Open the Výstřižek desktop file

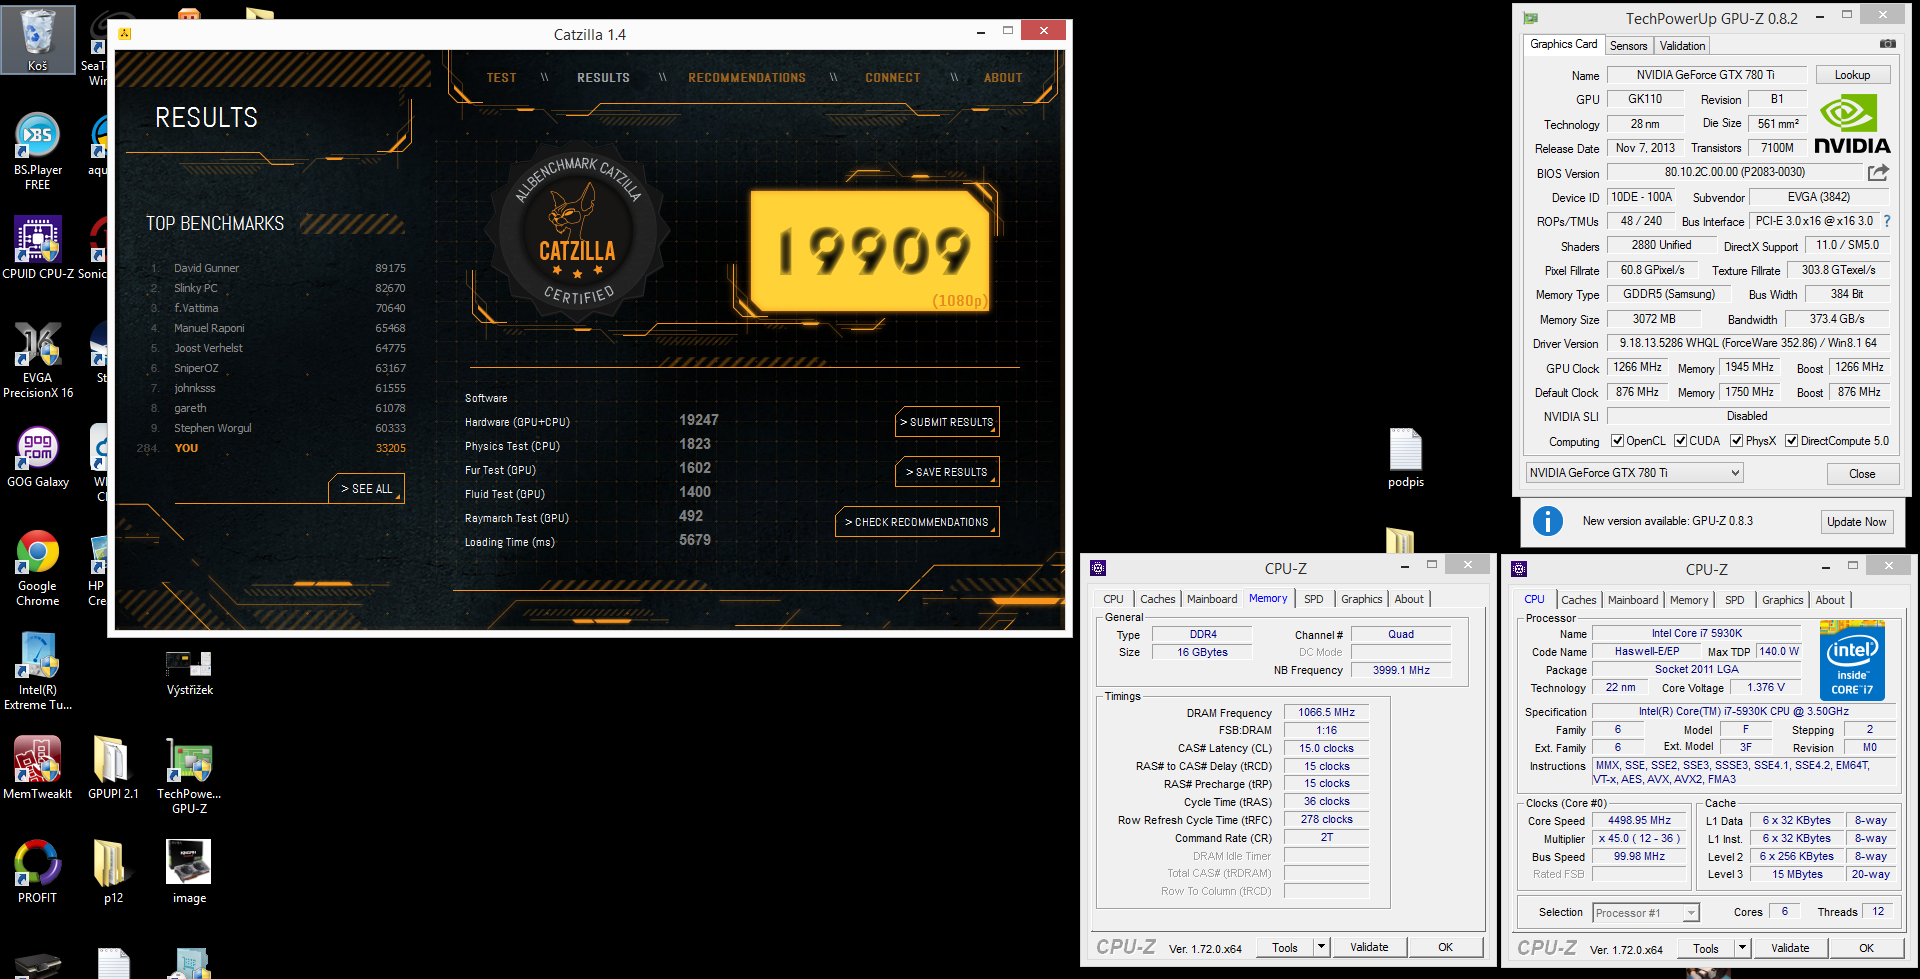[189, 672]
